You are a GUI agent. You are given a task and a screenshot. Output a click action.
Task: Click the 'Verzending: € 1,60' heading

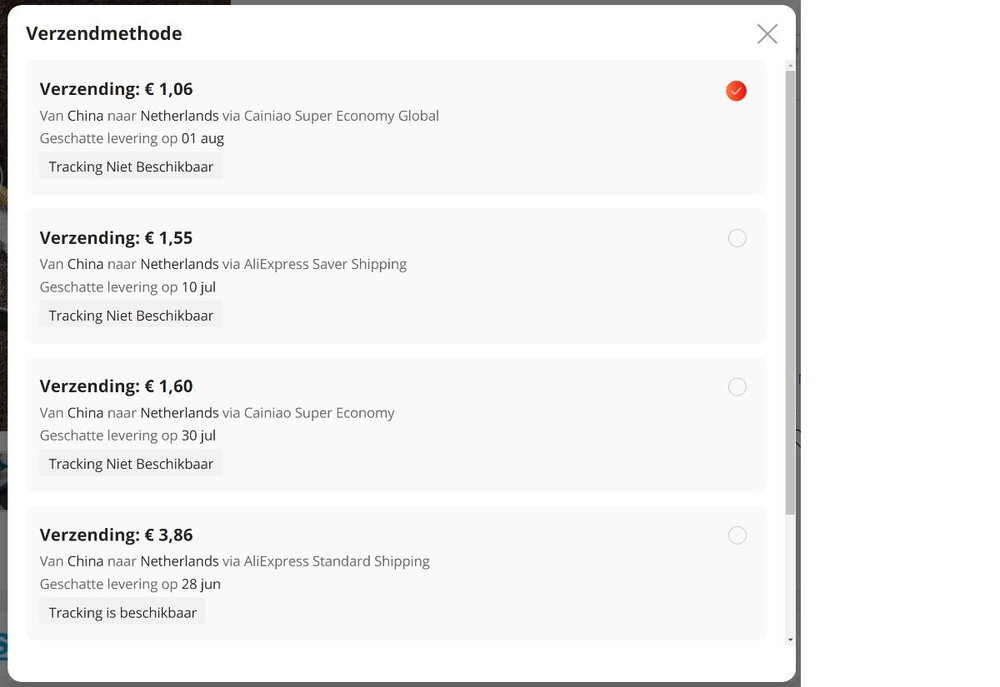116,386
